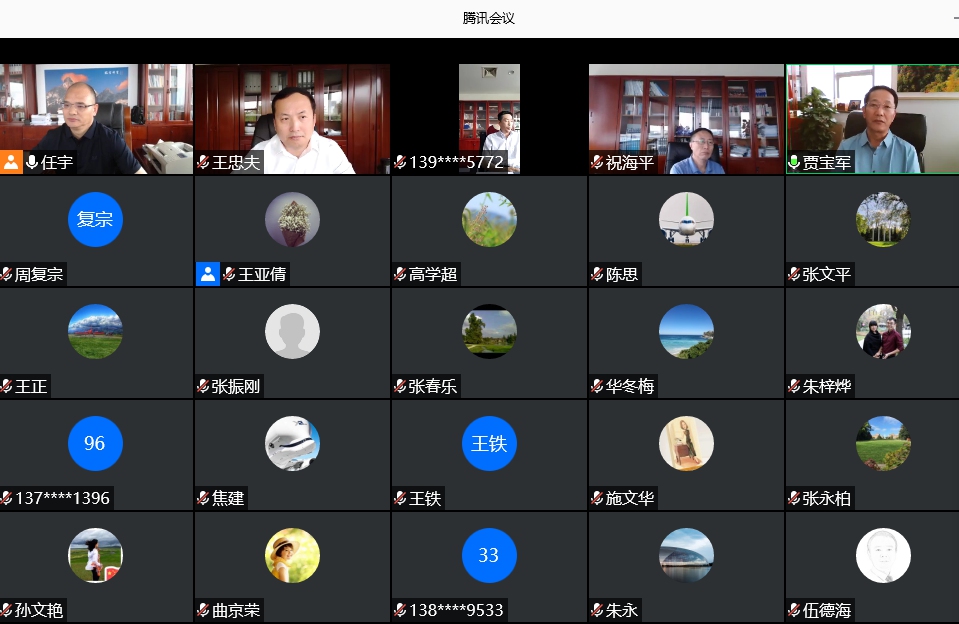Click 张永柏's green lawn avatar
The image size is (959, 624).
883,443
